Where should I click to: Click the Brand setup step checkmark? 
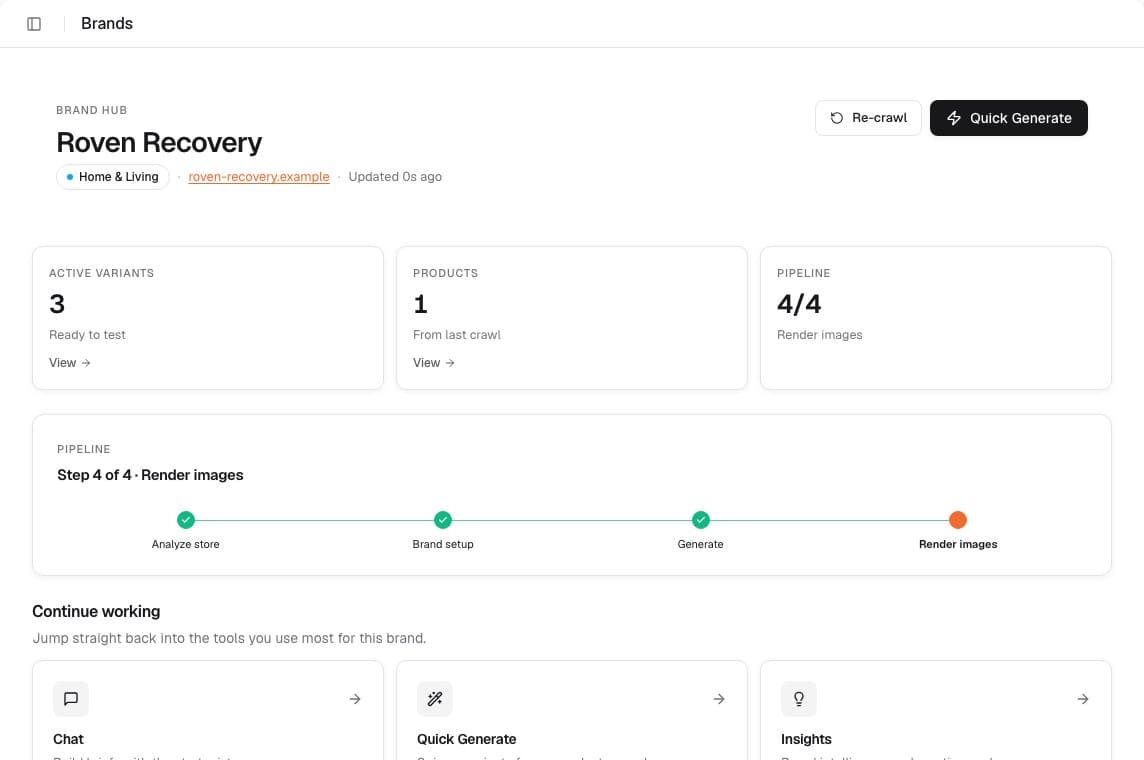443,520
